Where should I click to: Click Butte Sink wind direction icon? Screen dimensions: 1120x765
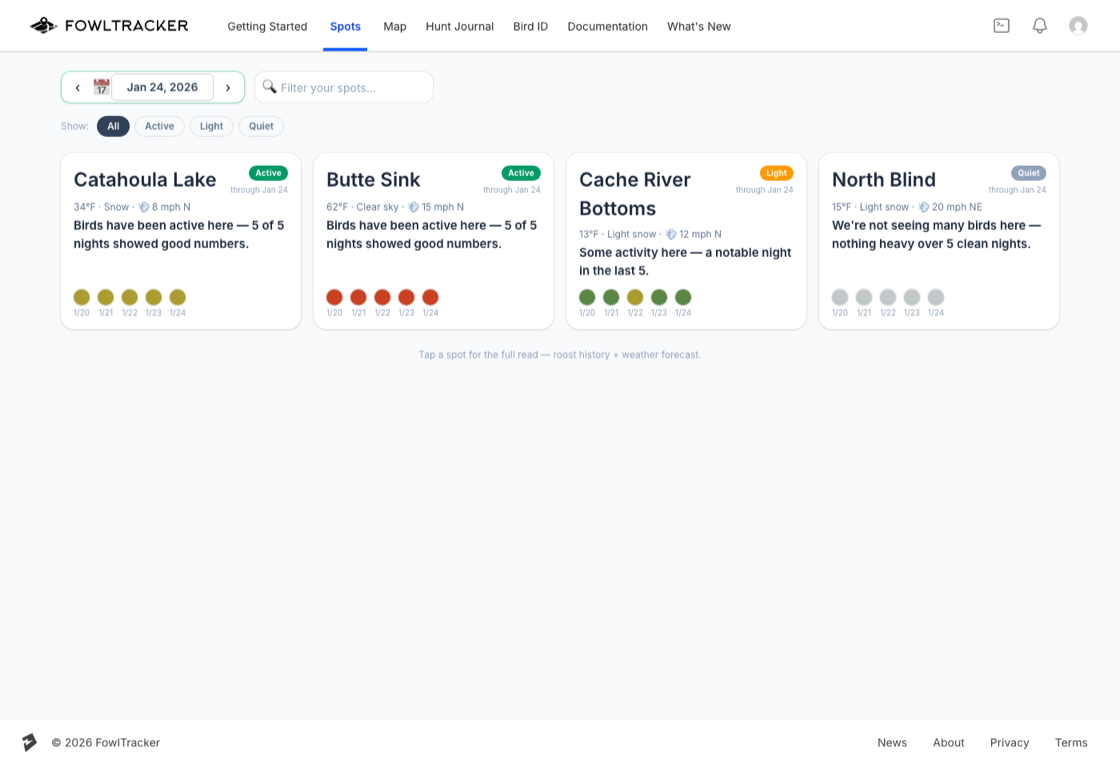(x=414, y=207)
